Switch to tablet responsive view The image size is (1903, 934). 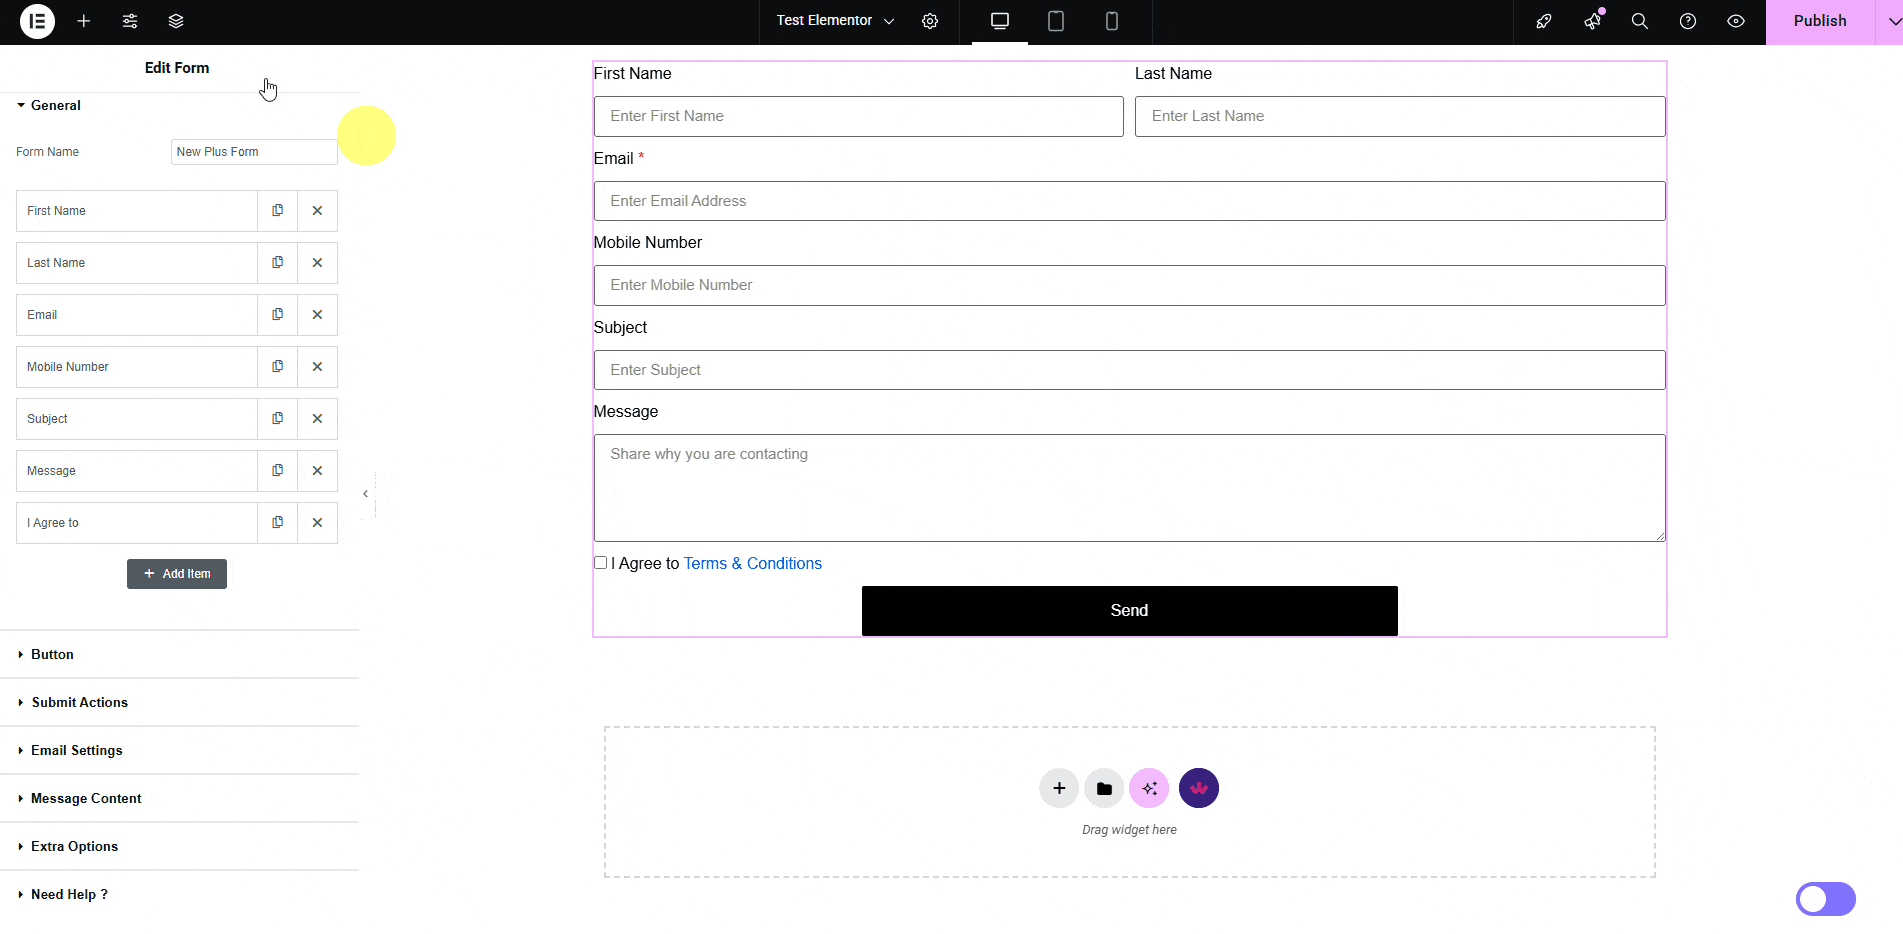[x=1055, y=21]
